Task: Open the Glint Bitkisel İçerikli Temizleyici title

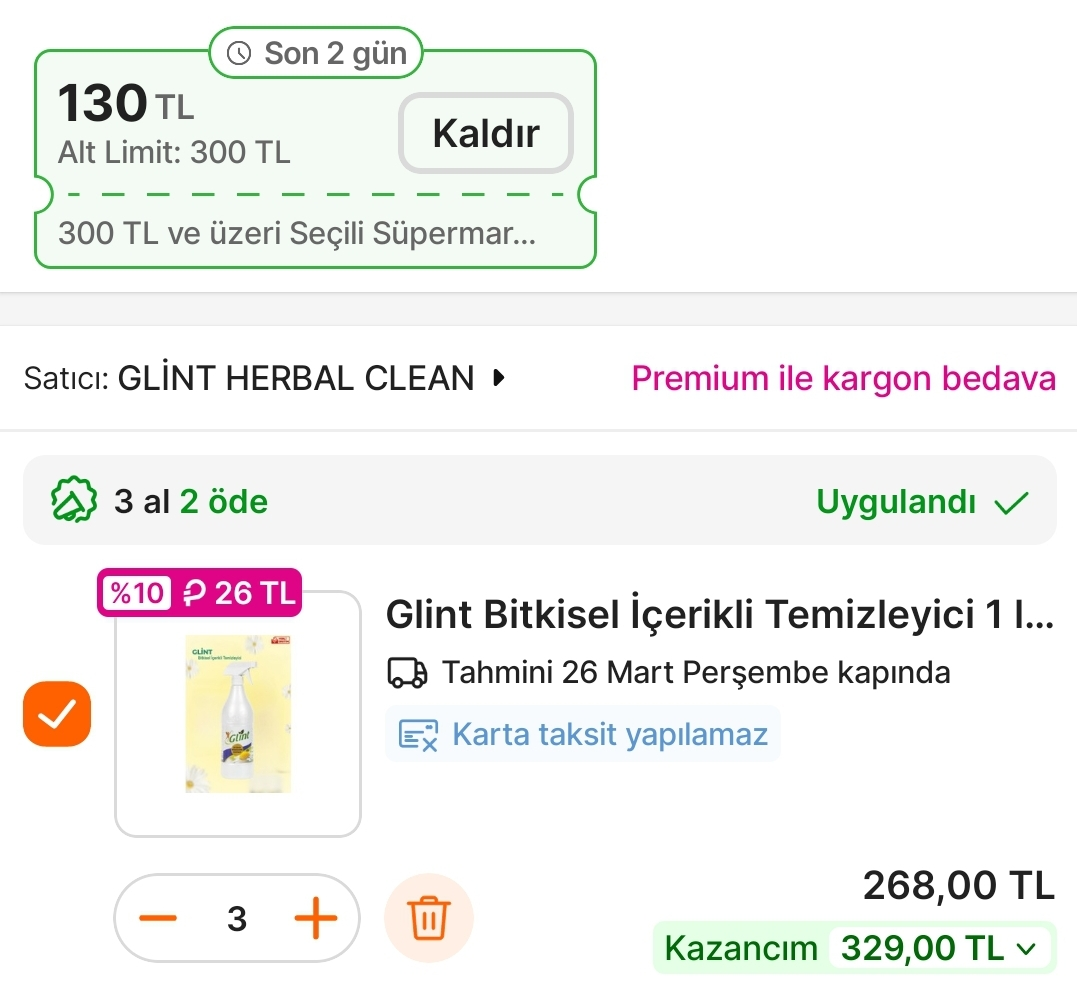Action: (719, 616)
